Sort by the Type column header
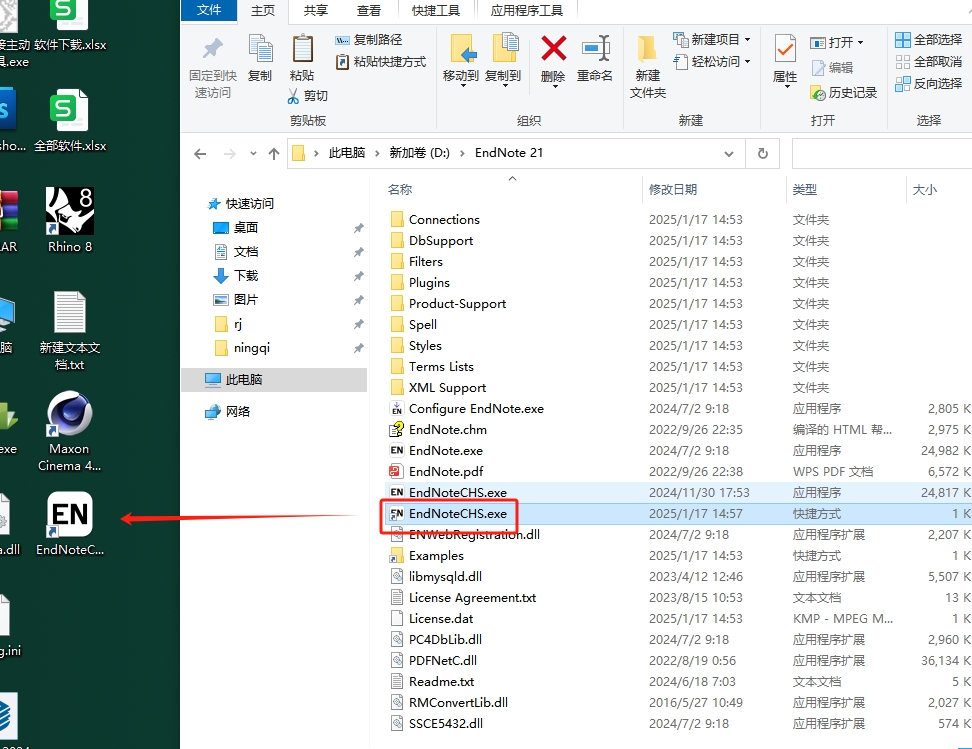This screenshot has width=972, height=749. click(805, 190)
